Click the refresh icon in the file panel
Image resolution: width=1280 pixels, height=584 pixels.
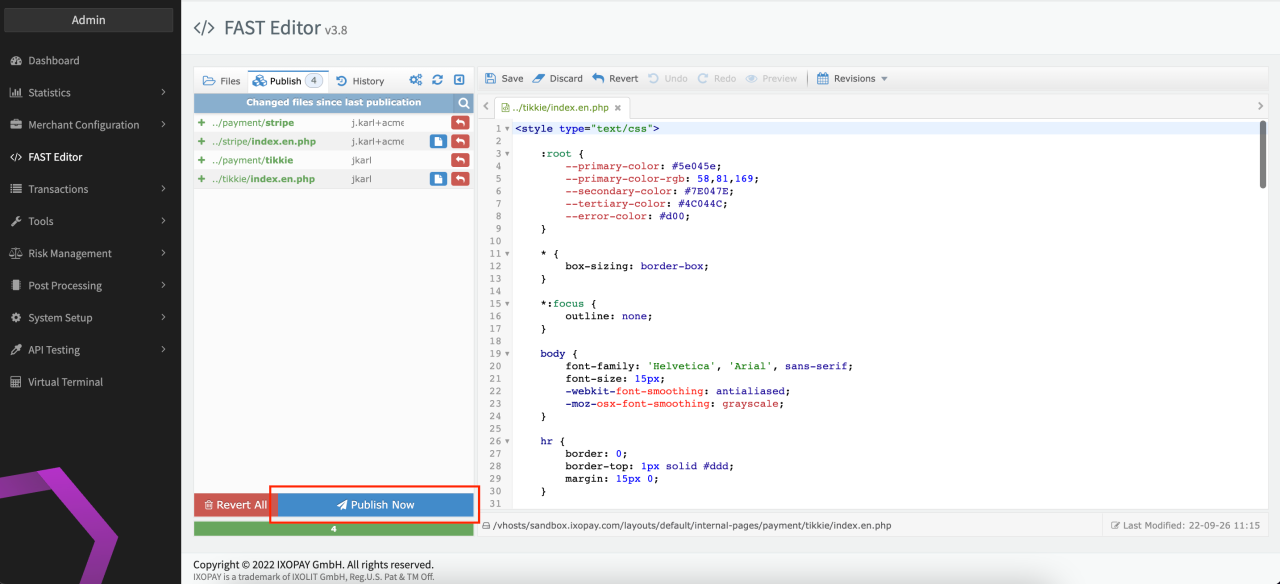pyautogui.click(x=437, y=81)
